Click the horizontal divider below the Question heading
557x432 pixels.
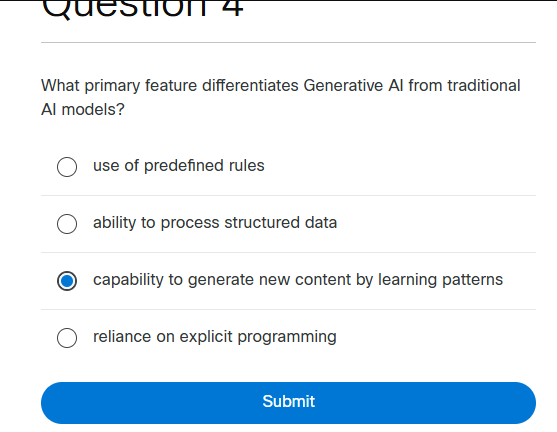pyautogui.click(x=288, y=42)
